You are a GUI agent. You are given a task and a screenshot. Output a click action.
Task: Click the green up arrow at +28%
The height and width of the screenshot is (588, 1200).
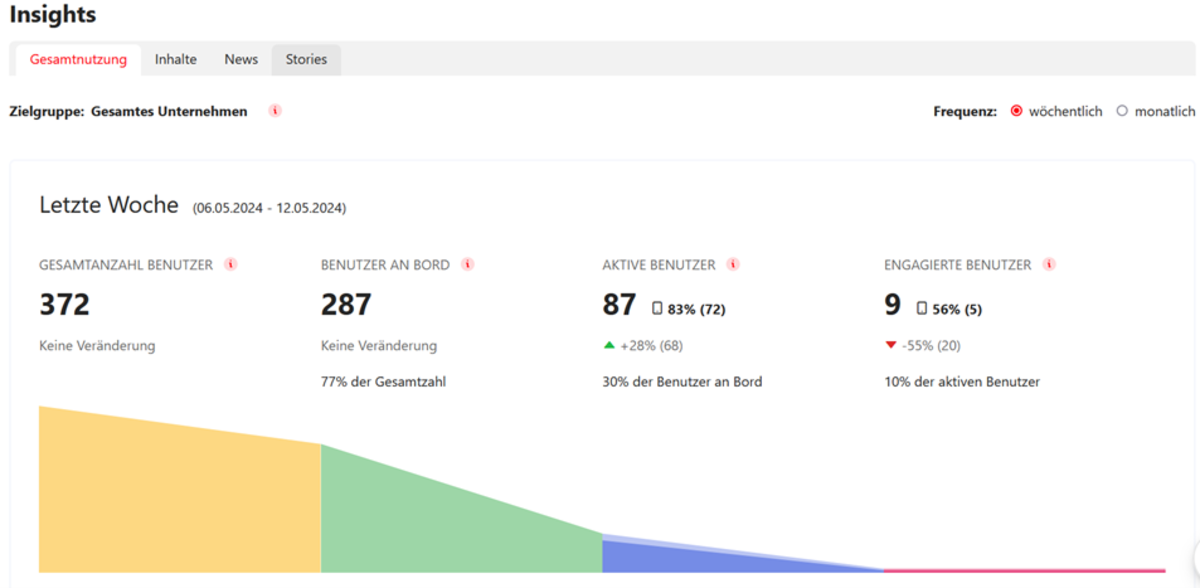point(609,345)
